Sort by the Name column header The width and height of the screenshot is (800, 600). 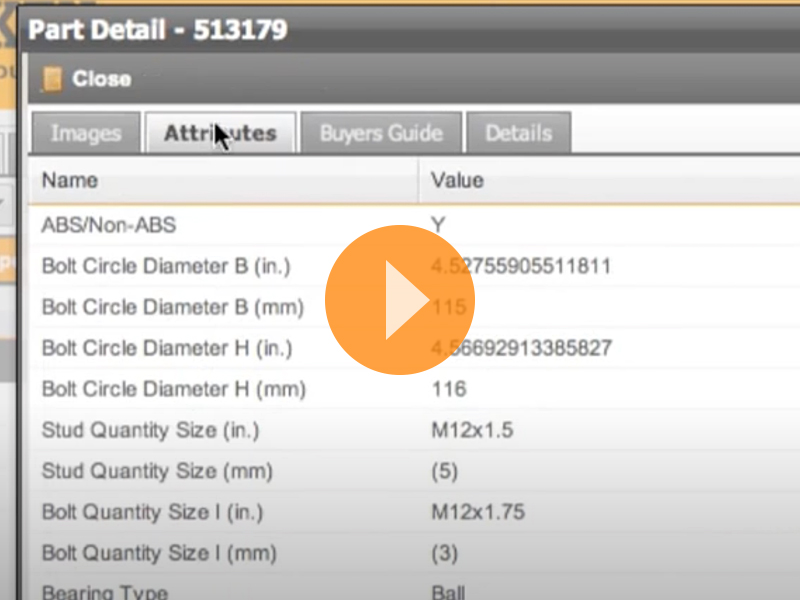68,180
